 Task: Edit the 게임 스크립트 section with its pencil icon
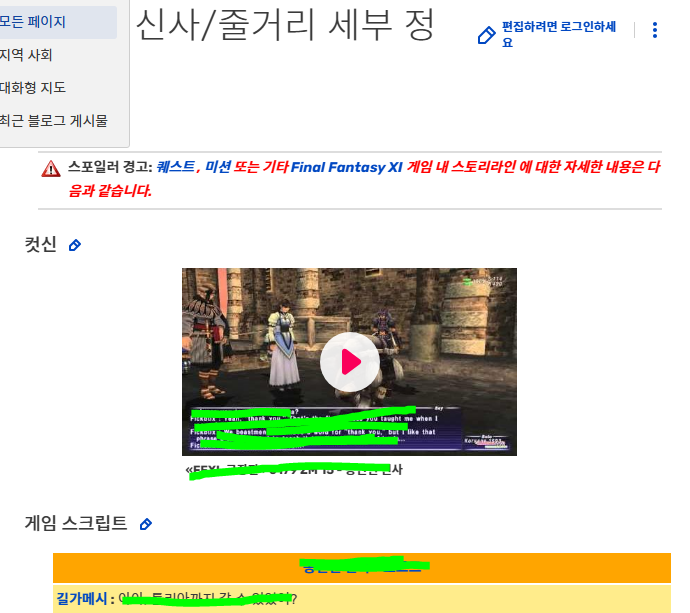pos(146,524)
